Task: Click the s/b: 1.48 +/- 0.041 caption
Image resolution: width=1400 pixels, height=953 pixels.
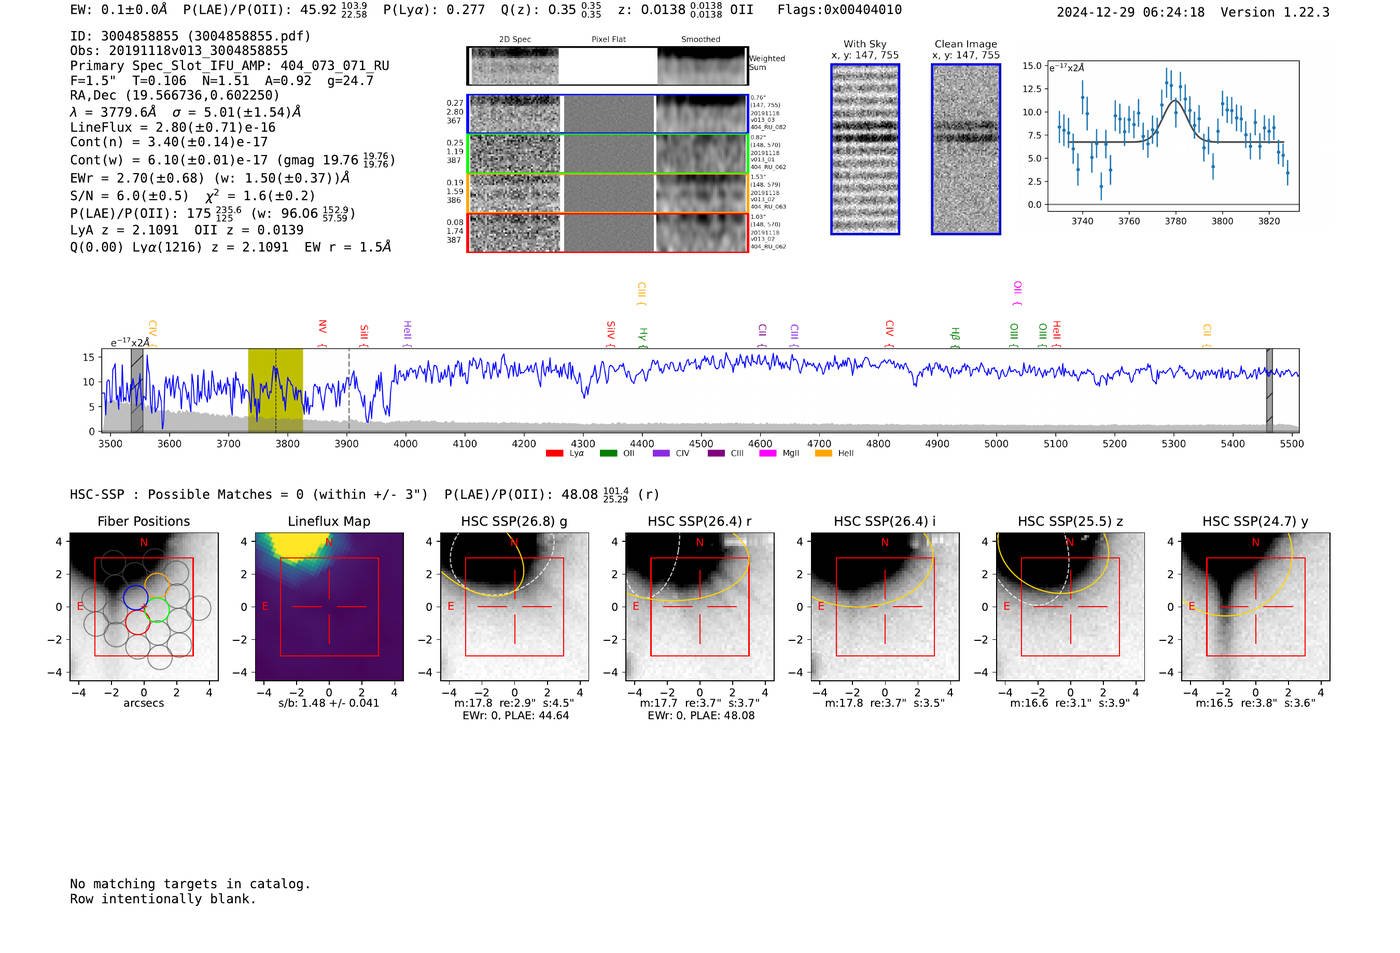Action: [329, 703]
